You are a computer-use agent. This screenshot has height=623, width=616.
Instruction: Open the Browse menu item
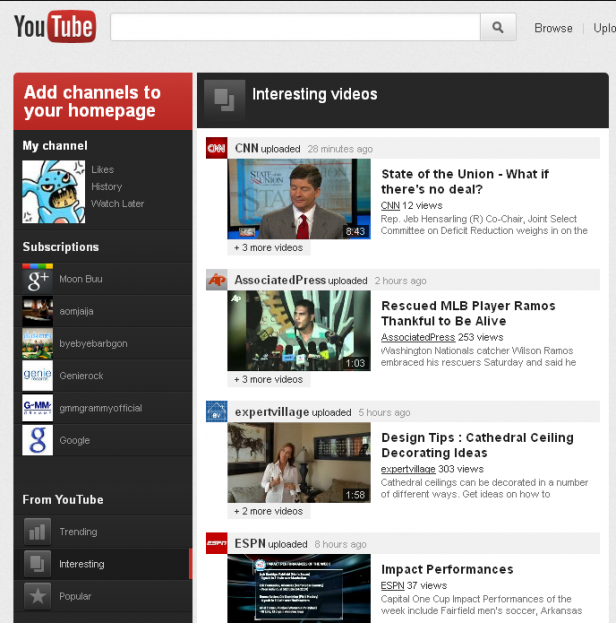click(553, 28)
